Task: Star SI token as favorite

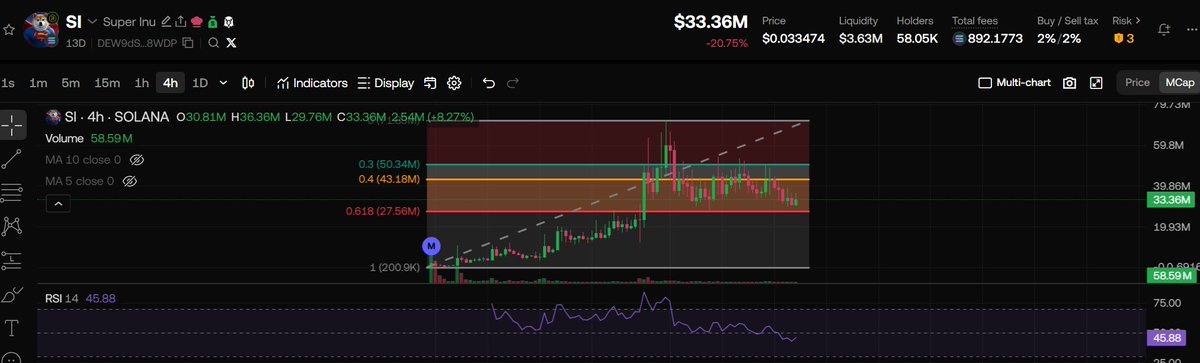Action: pos(9,31)
